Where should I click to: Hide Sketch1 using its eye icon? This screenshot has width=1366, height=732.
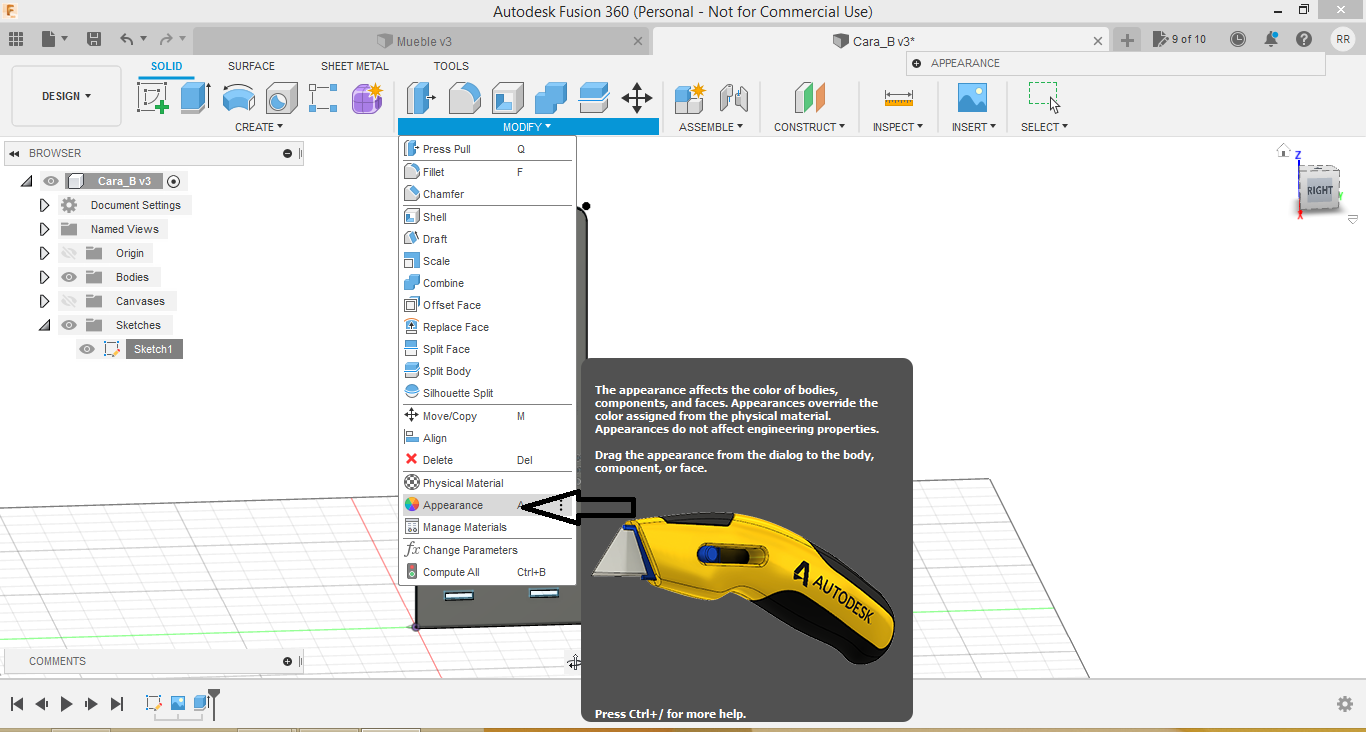coord(87,349)
